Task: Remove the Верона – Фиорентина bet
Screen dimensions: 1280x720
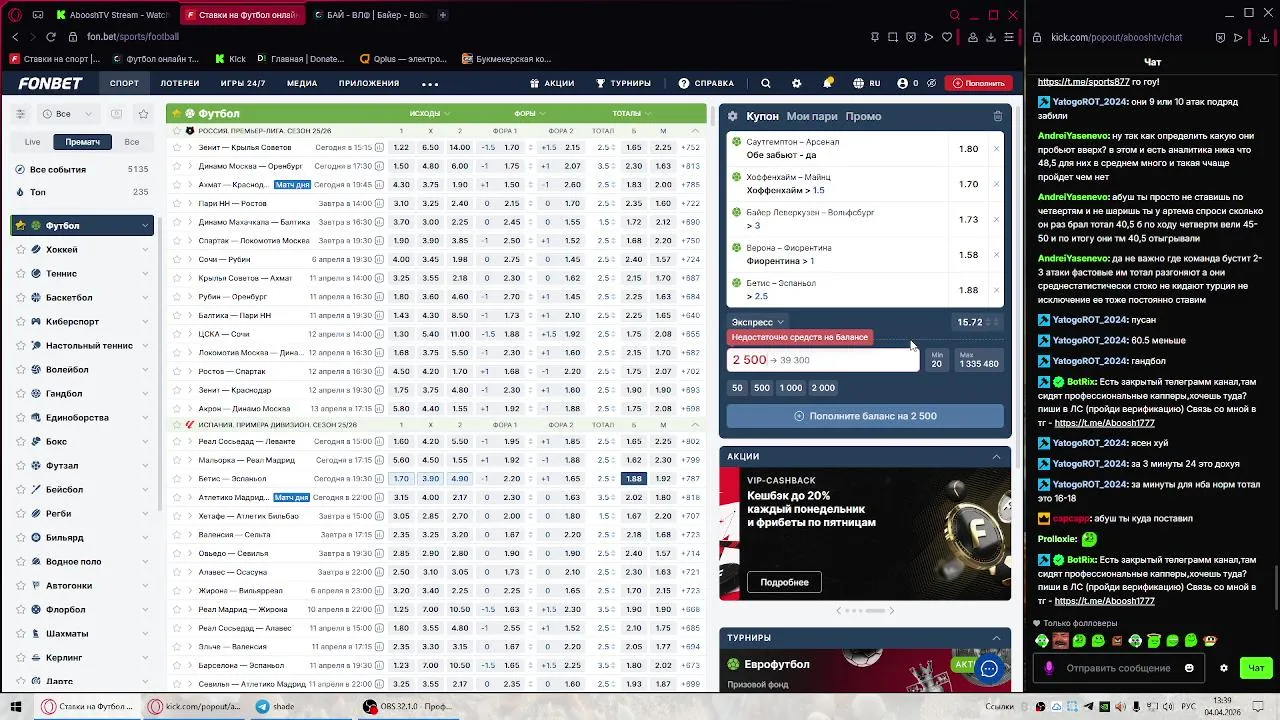Action: pyautogui.click(x=996, y=255)
